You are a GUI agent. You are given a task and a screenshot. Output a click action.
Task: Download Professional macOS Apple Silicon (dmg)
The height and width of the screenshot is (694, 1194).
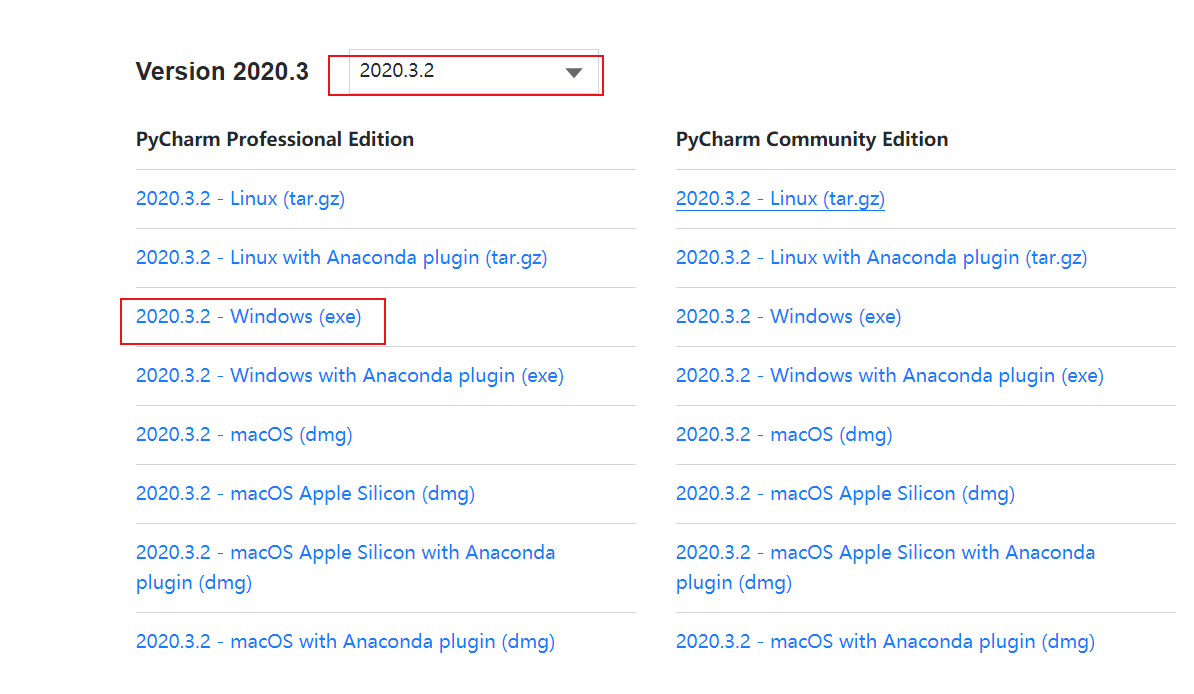pyautogui.click(x=305, y=494)
